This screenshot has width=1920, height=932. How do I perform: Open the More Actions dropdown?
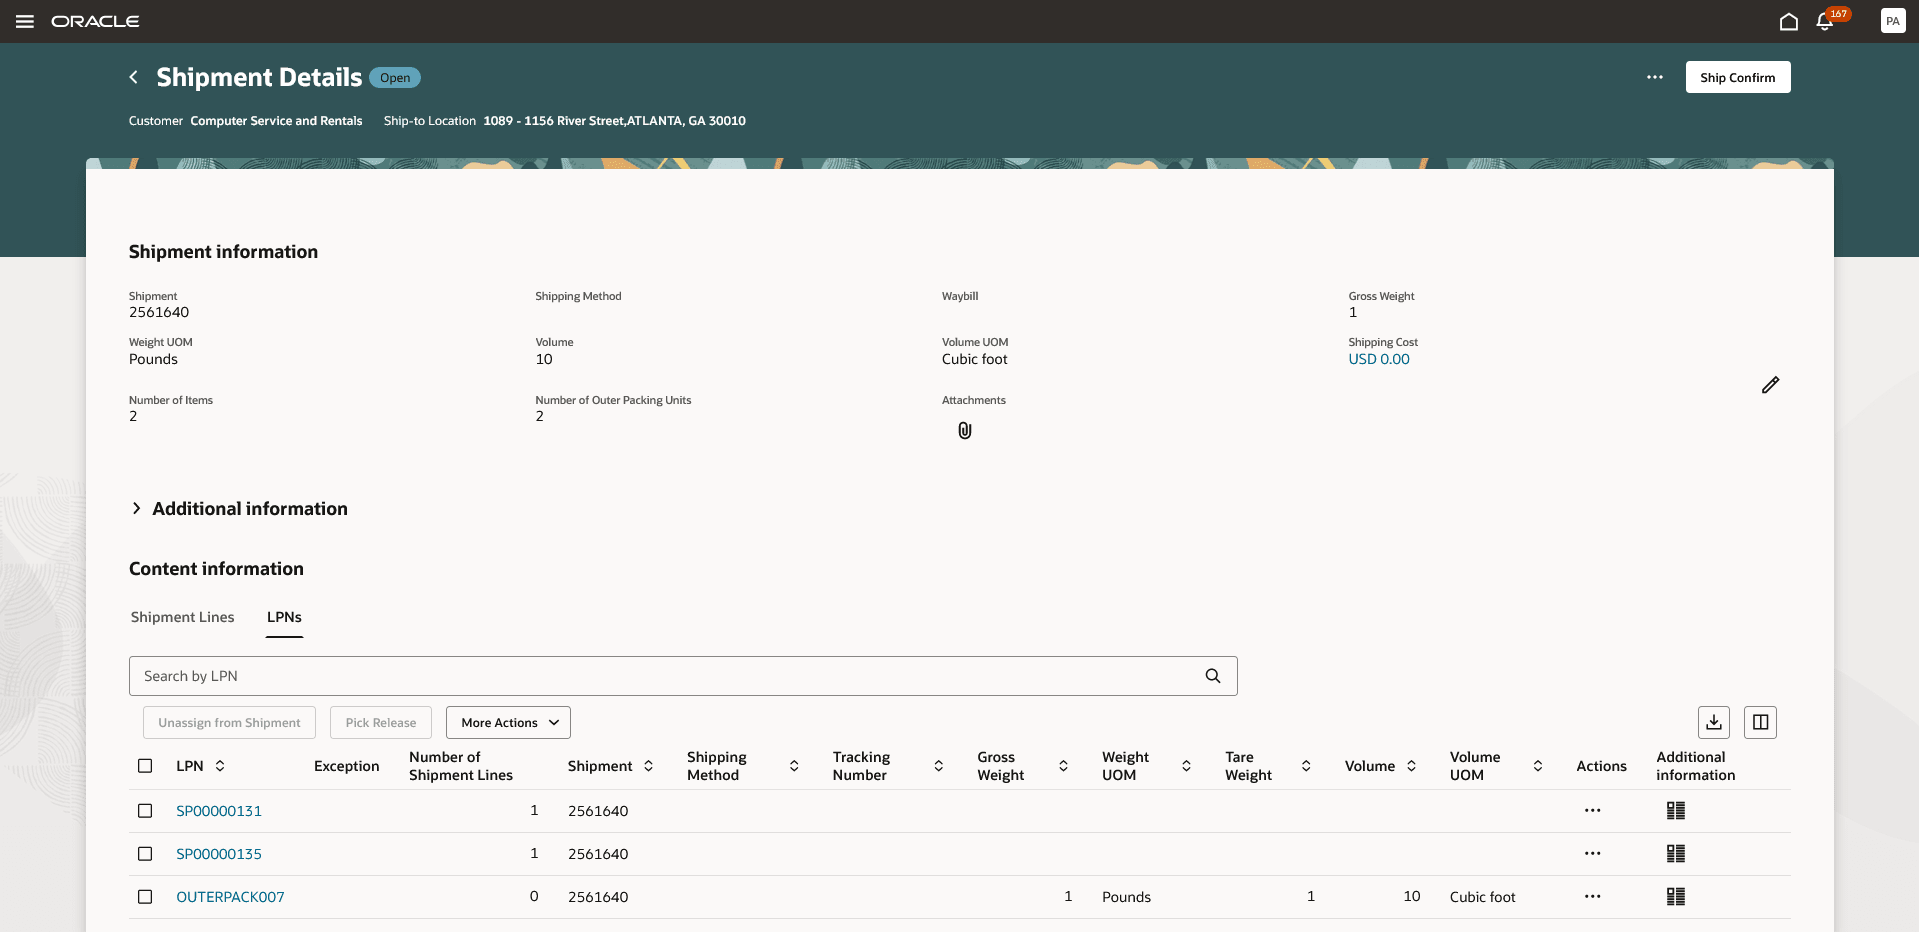coord(508,723)
